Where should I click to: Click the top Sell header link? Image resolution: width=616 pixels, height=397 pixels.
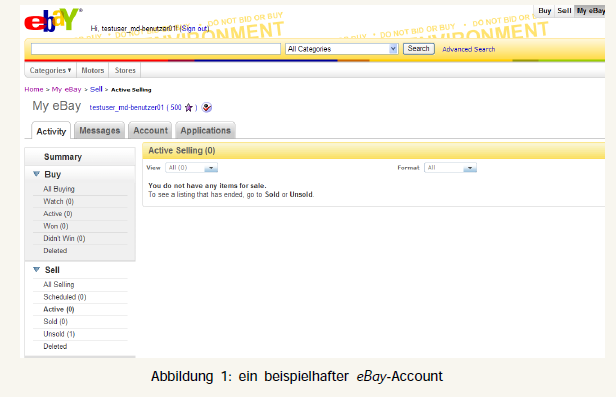tap(564, 11)
